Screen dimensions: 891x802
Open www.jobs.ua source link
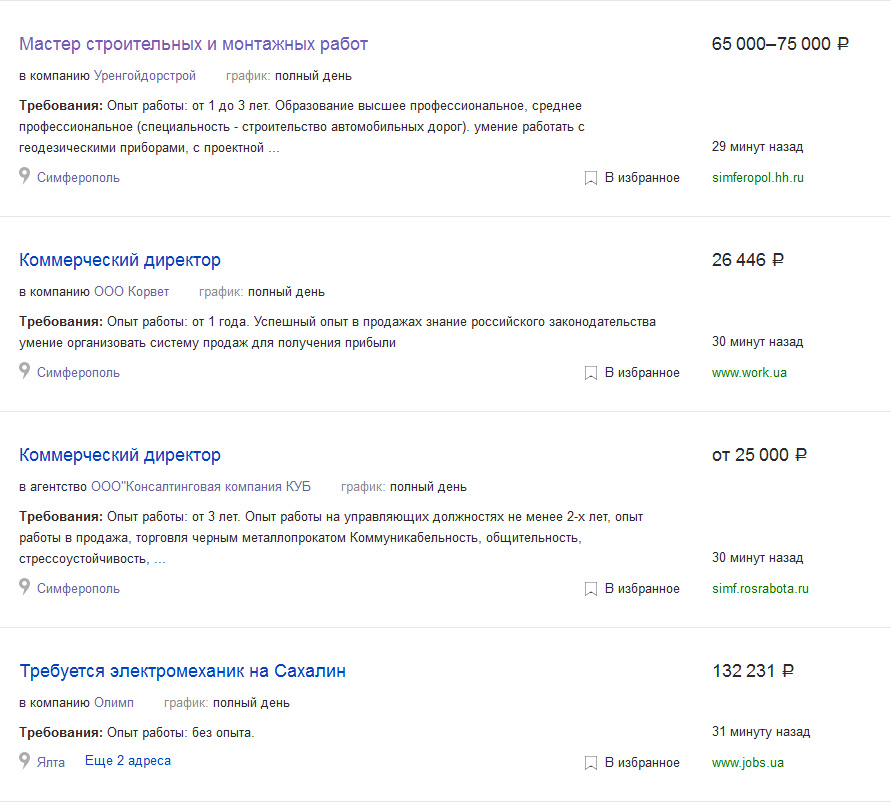point(748,762)
